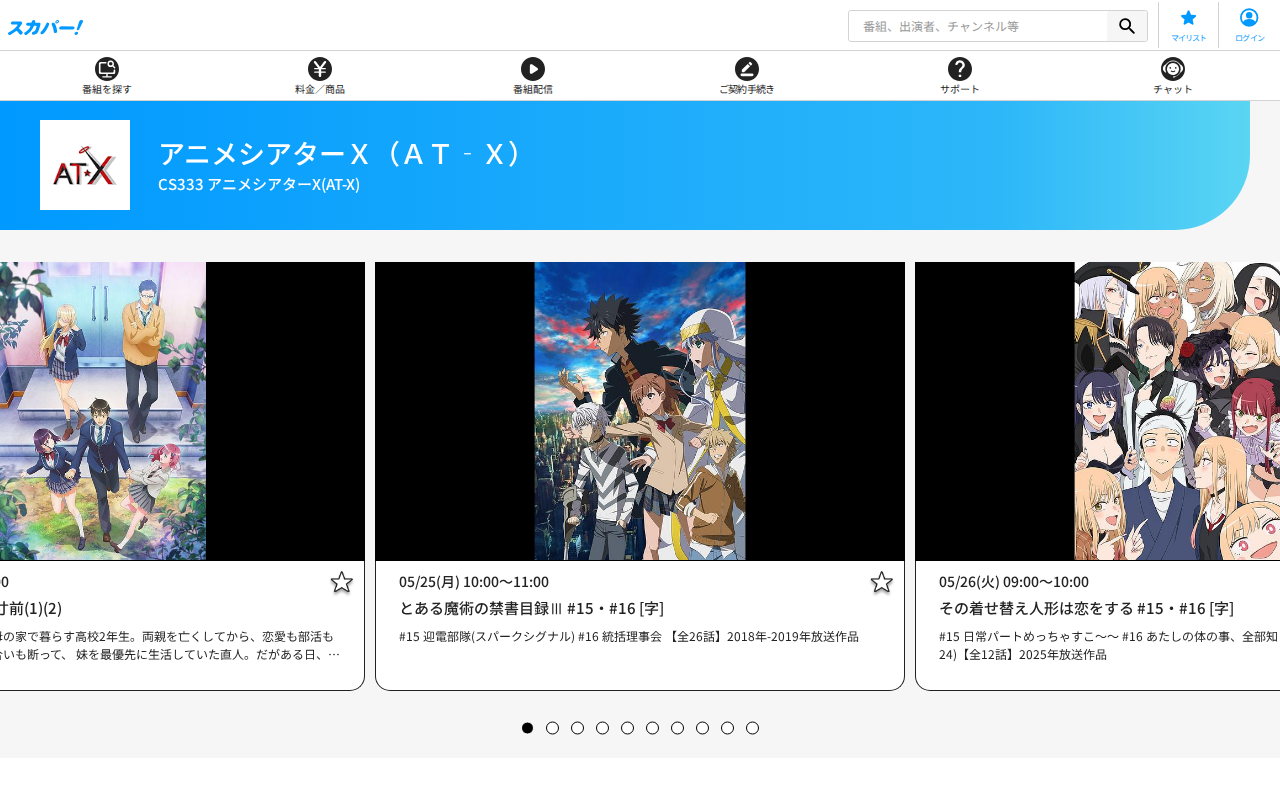Select the sixth carousel page dot

click(653, 728)
